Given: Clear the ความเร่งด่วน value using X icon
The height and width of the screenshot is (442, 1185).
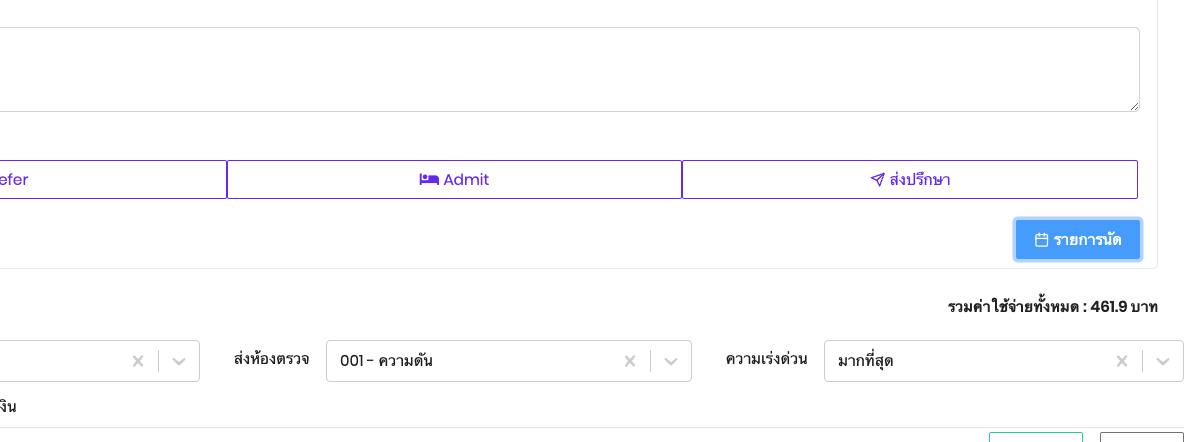Looking at the screenshot, I should (1122, 361).
